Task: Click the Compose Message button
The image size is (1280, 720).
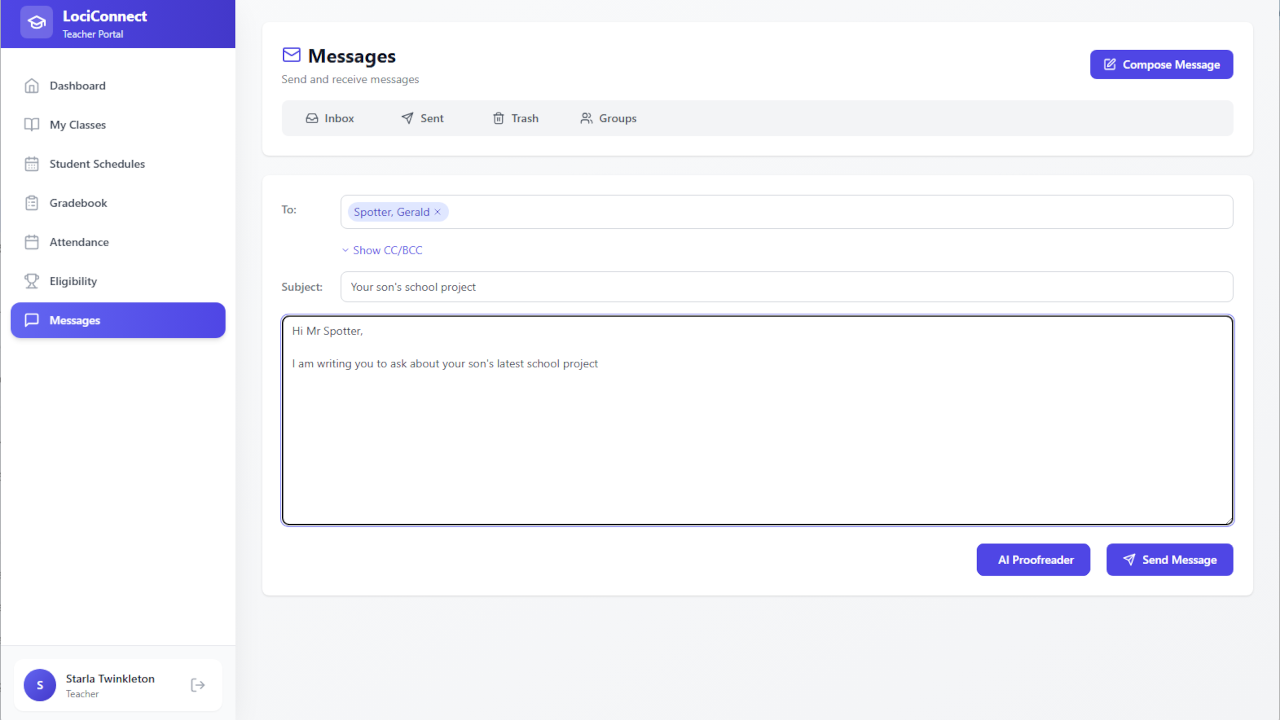Action: coord(1161,65)
